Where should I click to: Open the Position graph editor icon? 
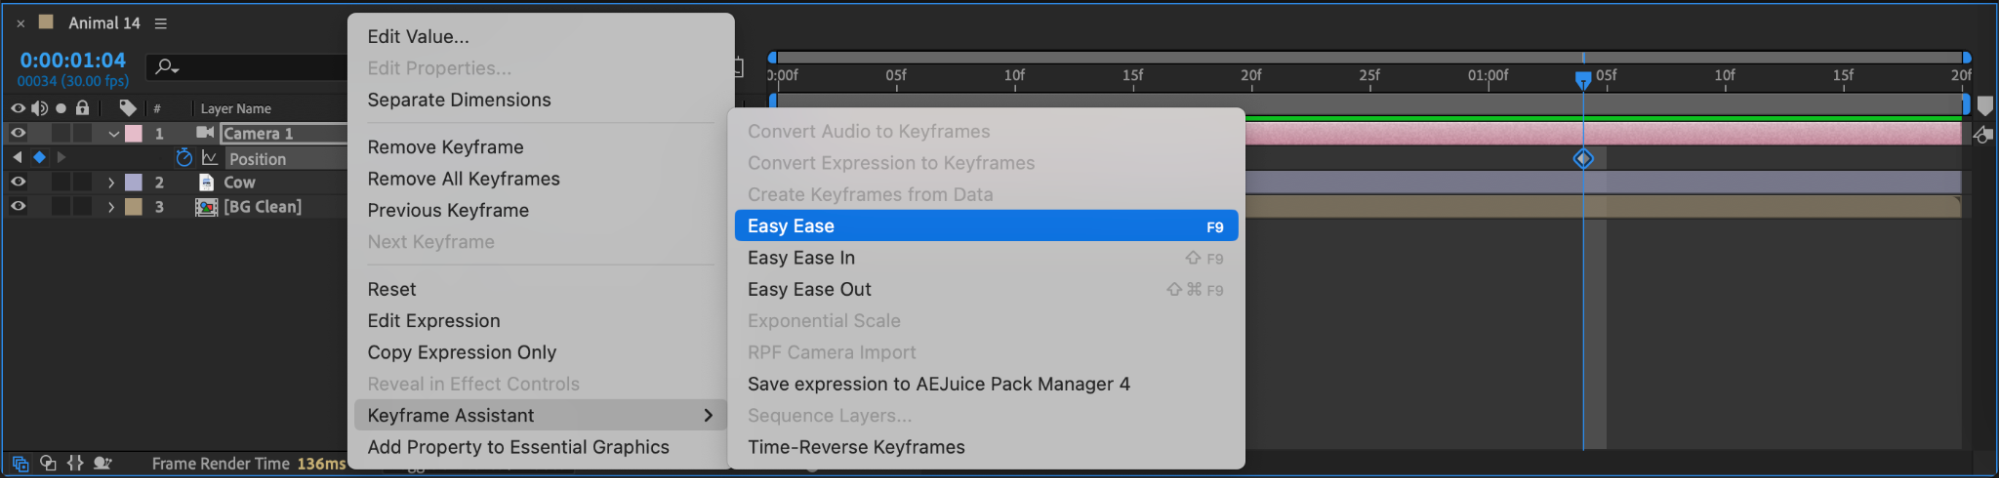coord(209,158)
